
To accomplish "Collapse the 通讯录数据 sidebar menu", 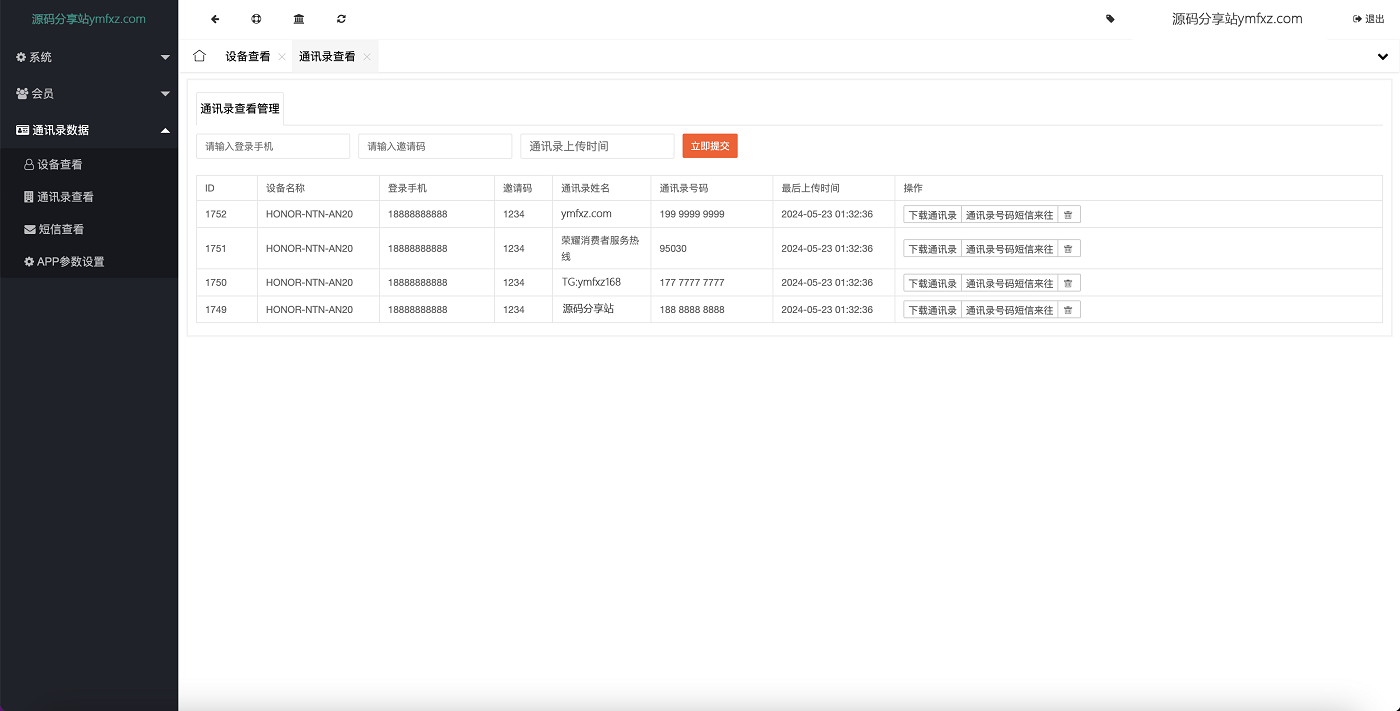I will (x=89, y=130).
